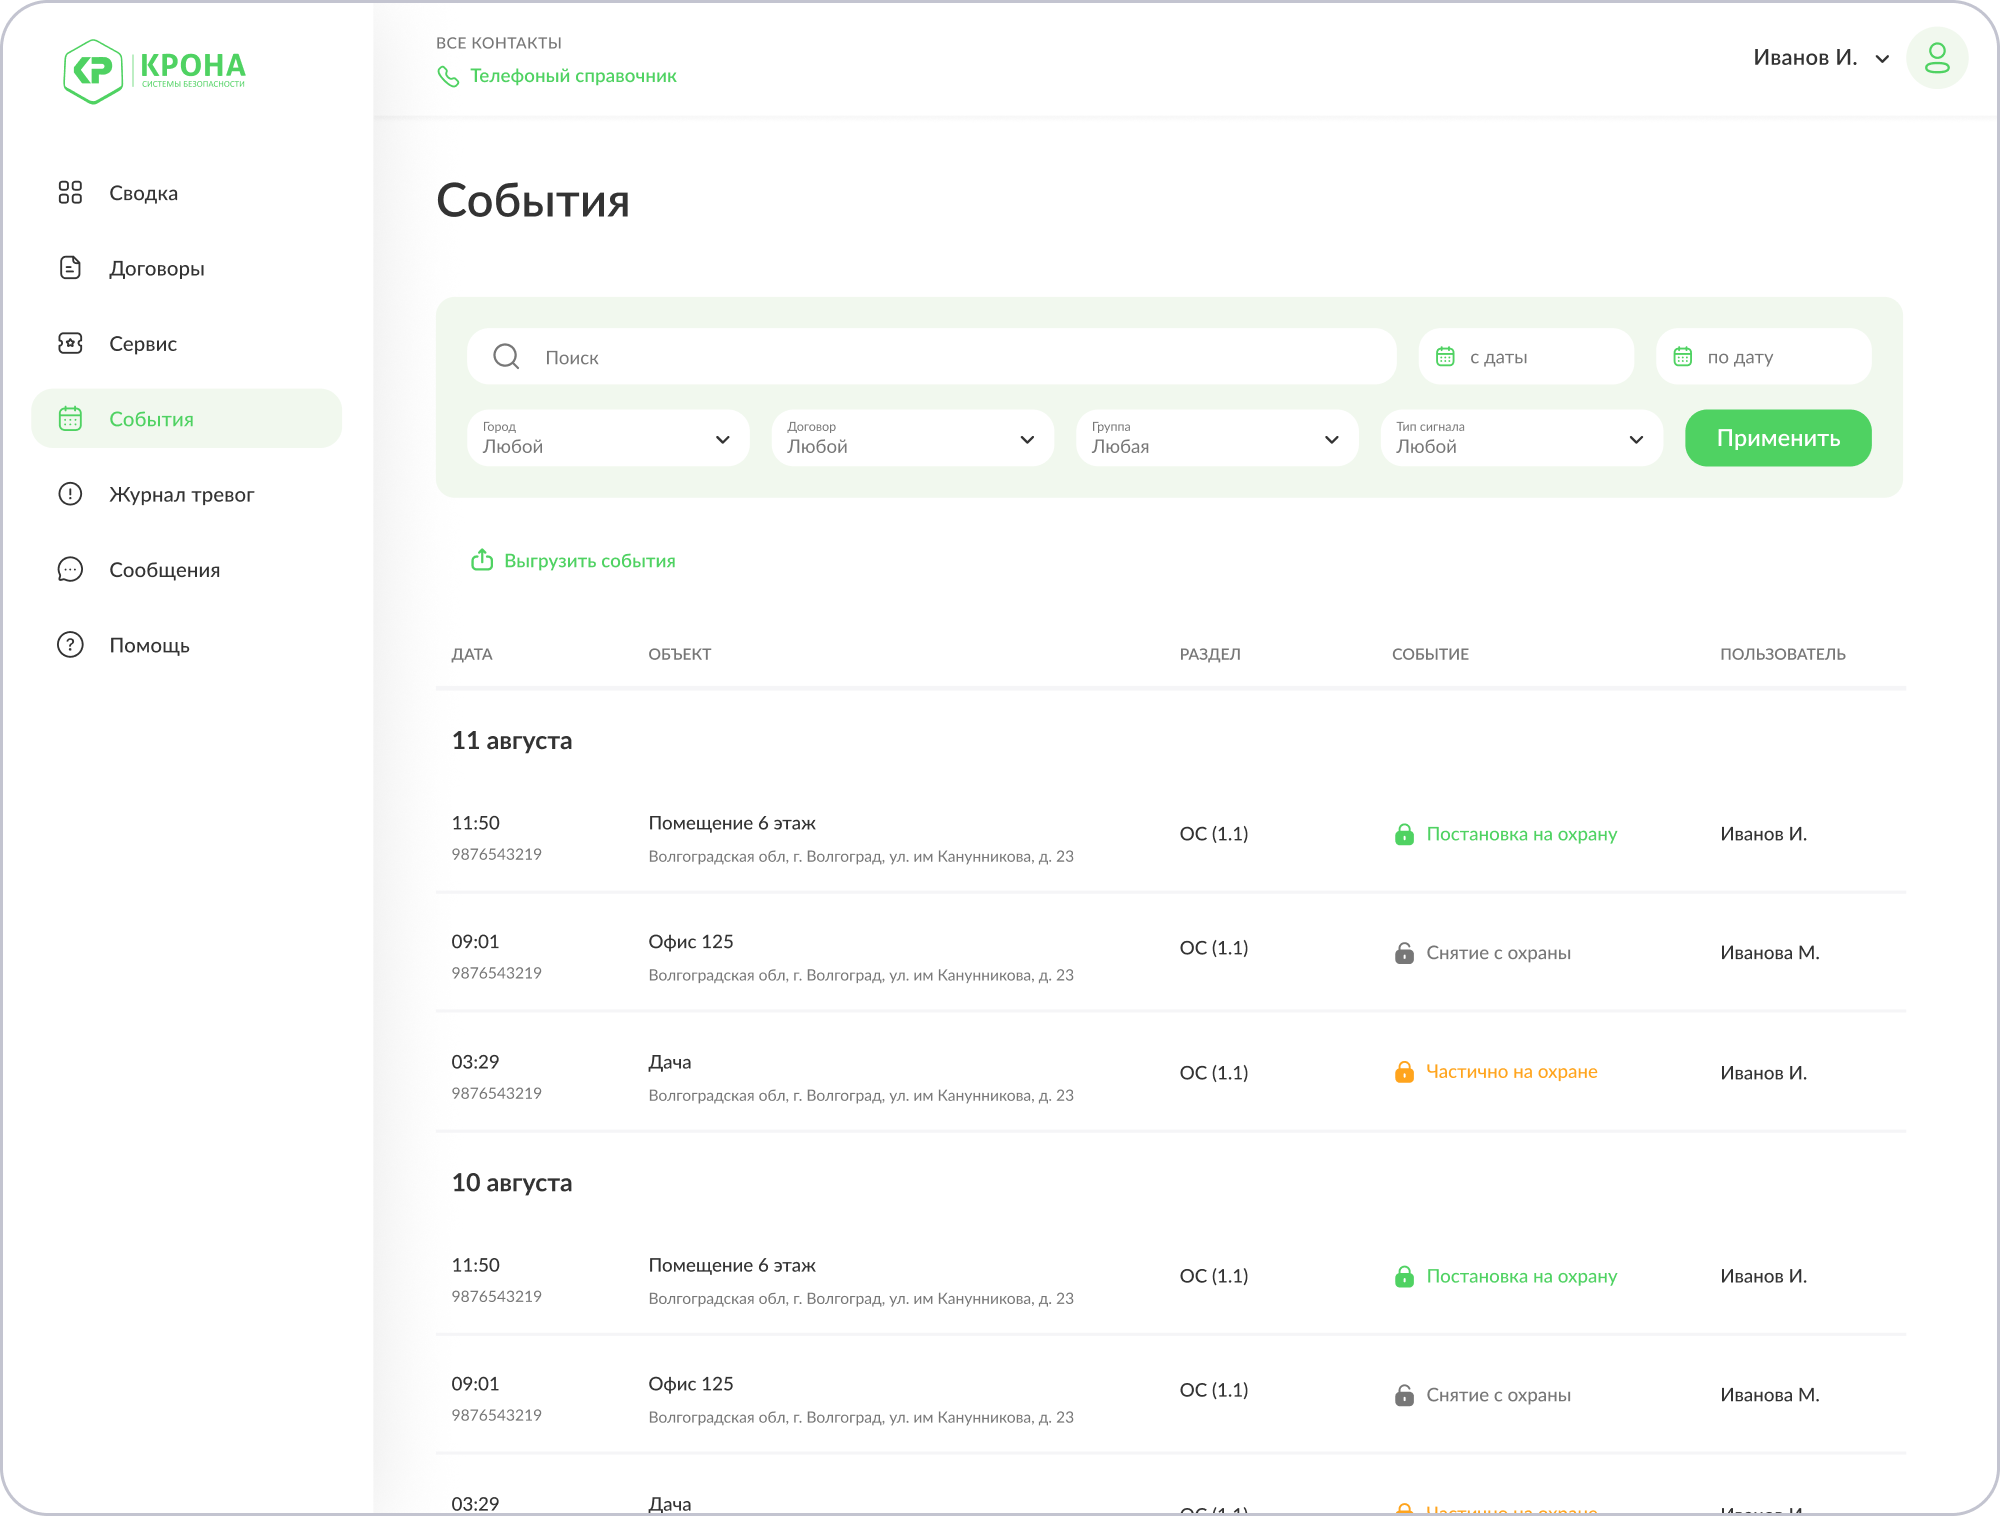
Task: Open the Город dropdown
Action: (608, 438)
